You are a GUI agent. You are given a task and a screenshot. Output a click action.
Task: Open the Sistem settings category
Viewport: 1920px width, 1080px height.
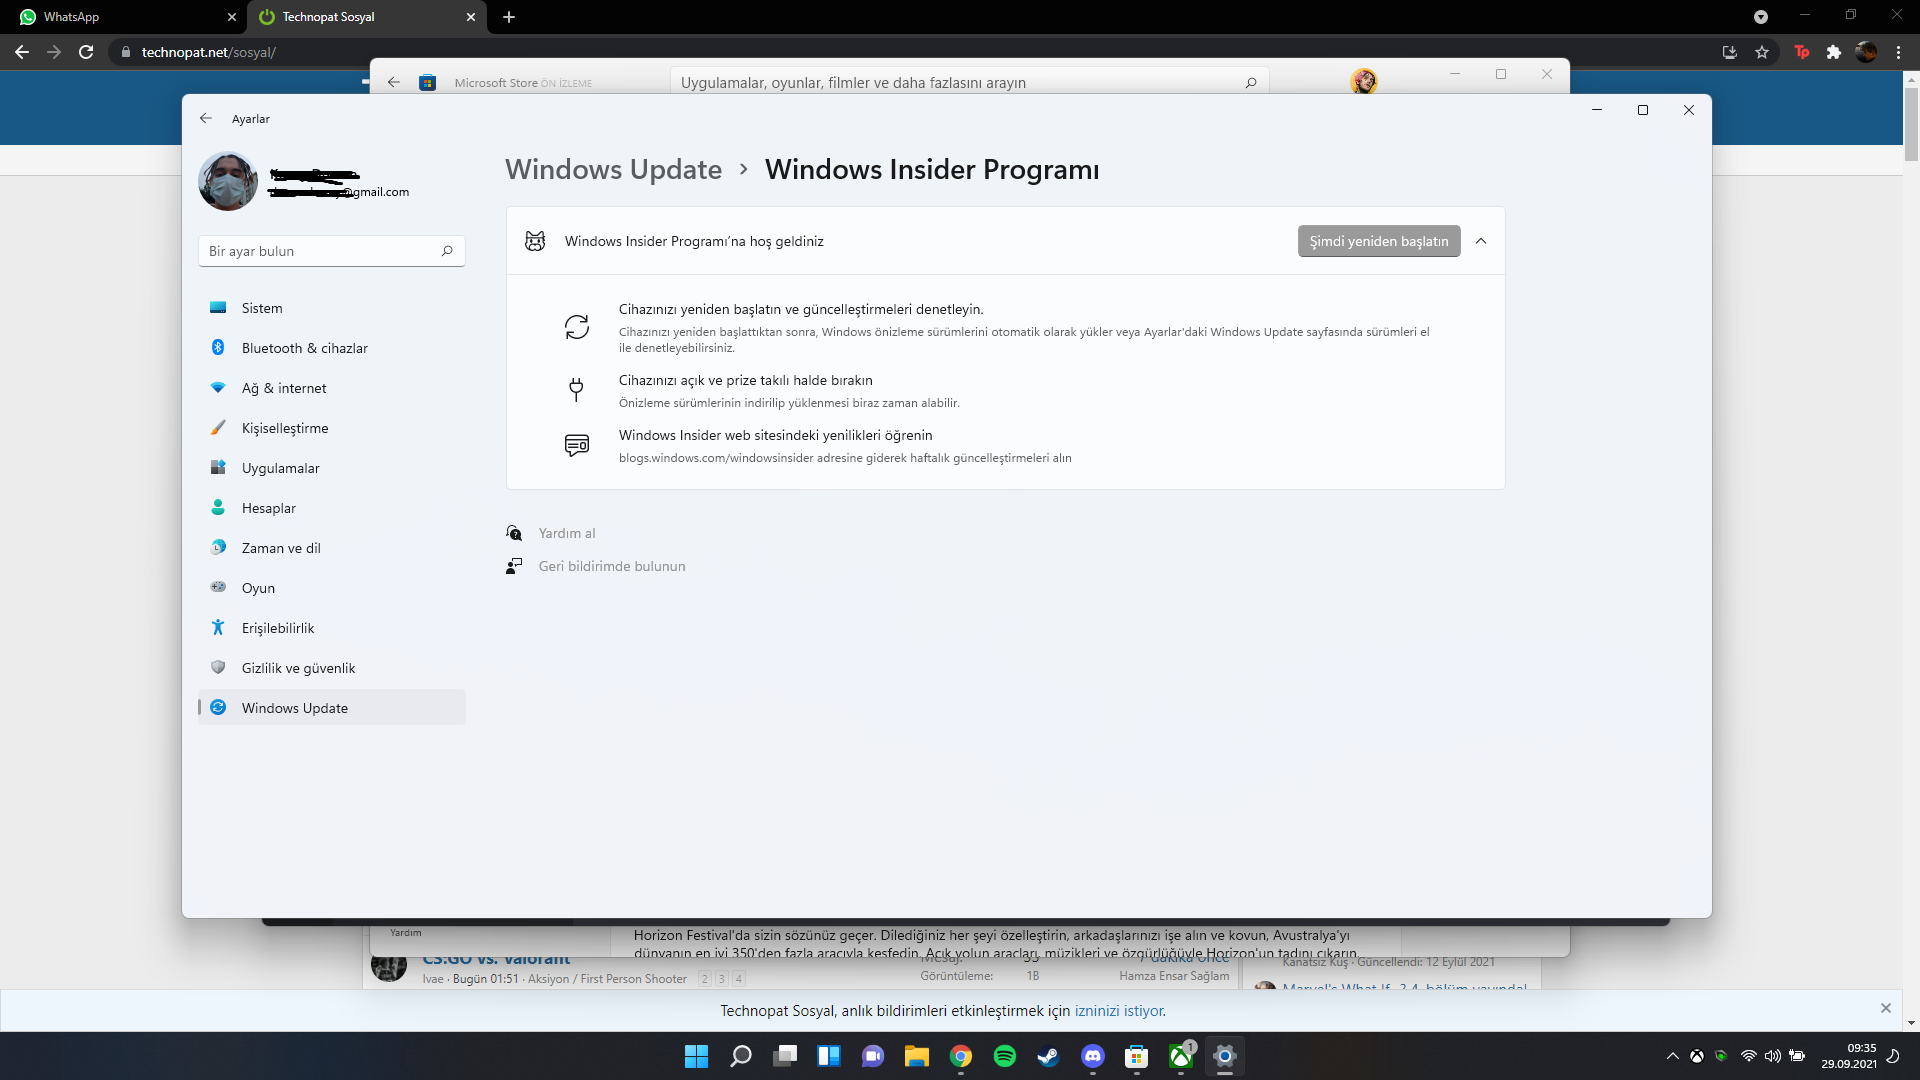coord(262,308)
